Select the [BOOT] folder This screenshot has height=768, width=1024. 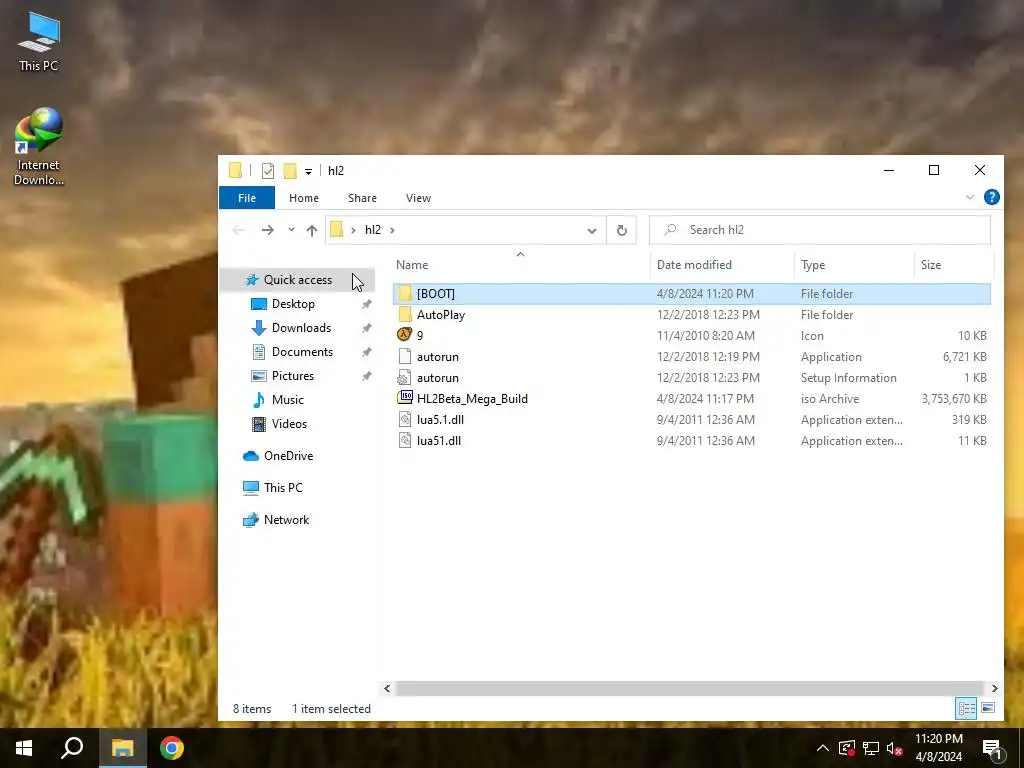pos(692,294)
